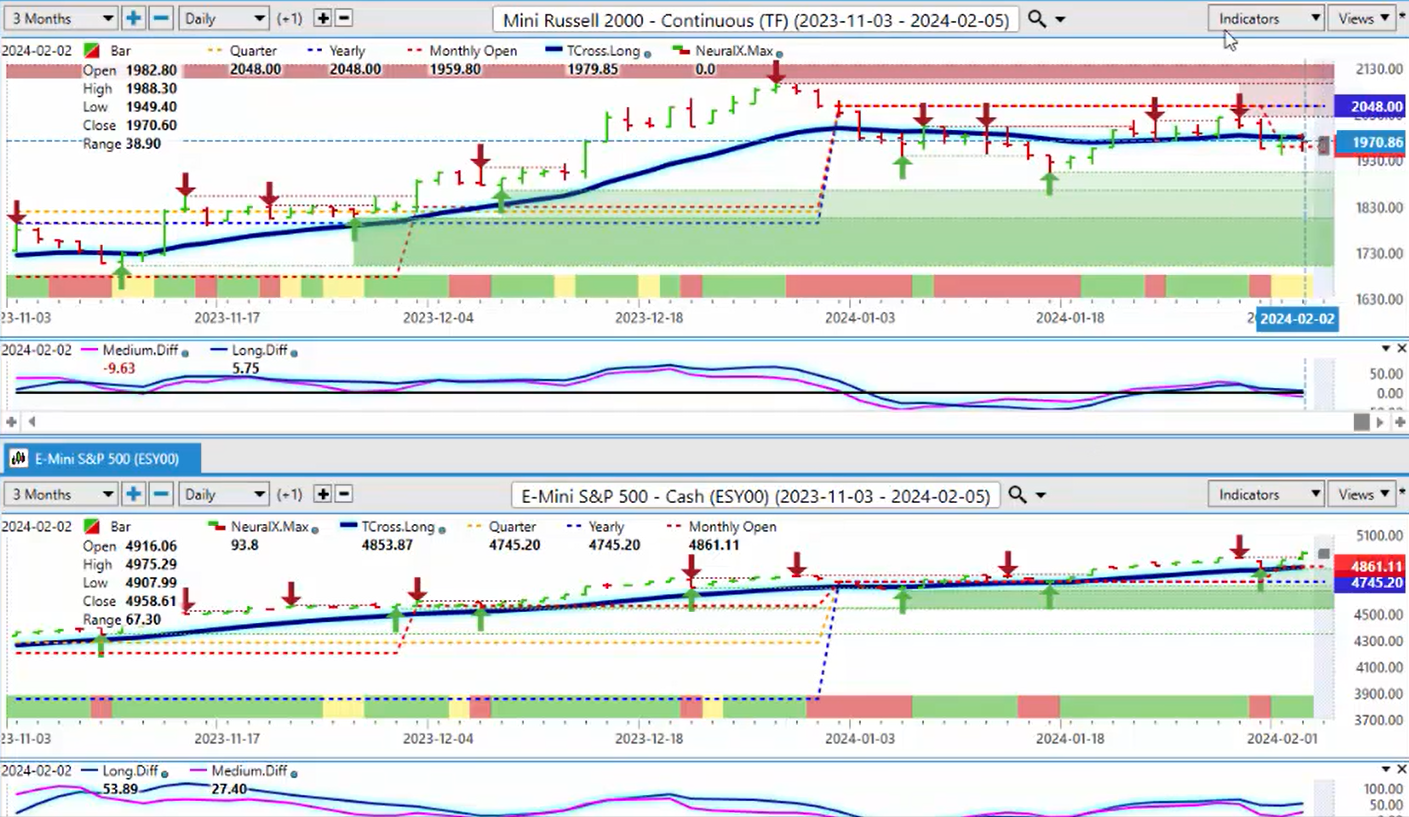Open the 3 Months range dropdown in S&P 500 chart

pyautogui.click(x=60, y=494)
